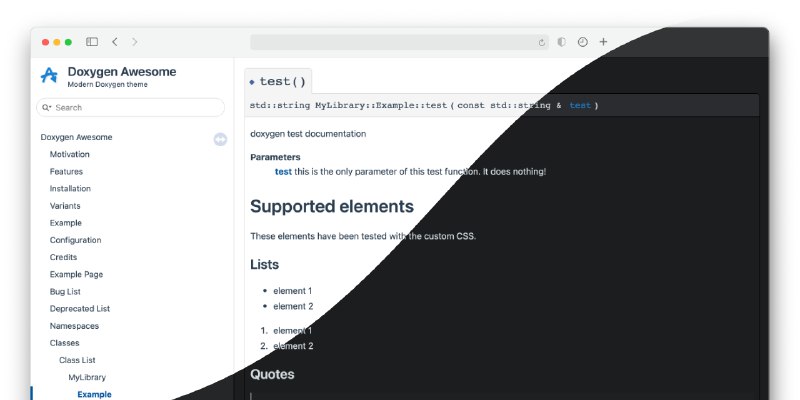
Task: Click the anchor marker beside test()
Action: click(x=252, y=82)
